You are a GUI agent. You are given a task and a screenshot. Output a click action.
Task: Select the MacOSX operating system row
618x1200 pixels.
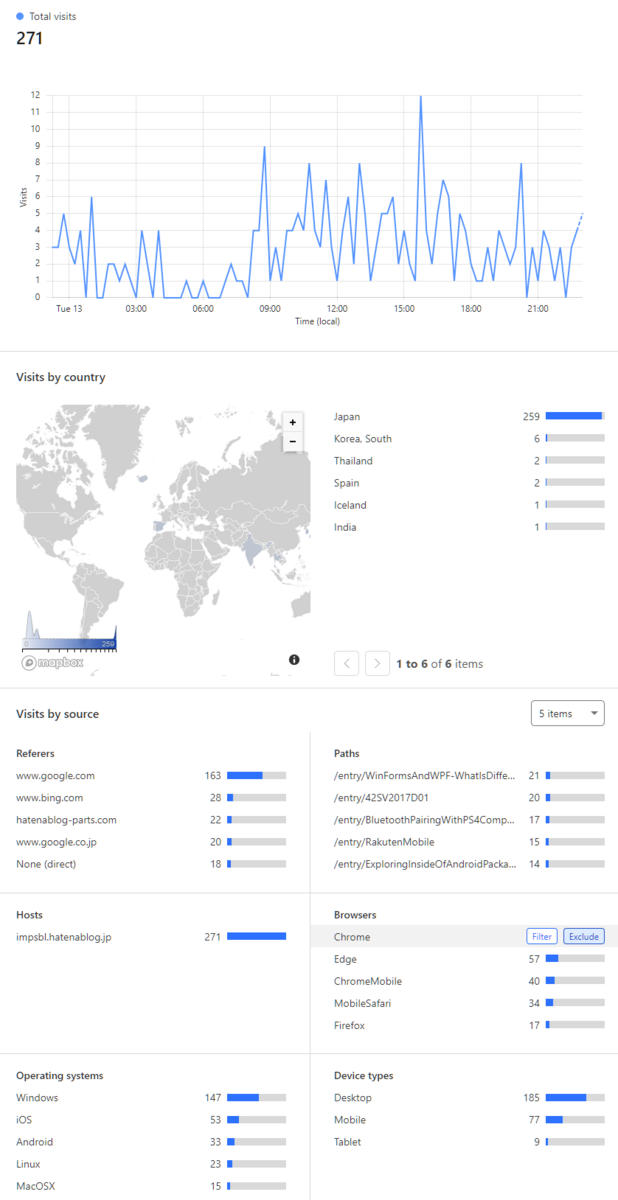coord(151,1186)
